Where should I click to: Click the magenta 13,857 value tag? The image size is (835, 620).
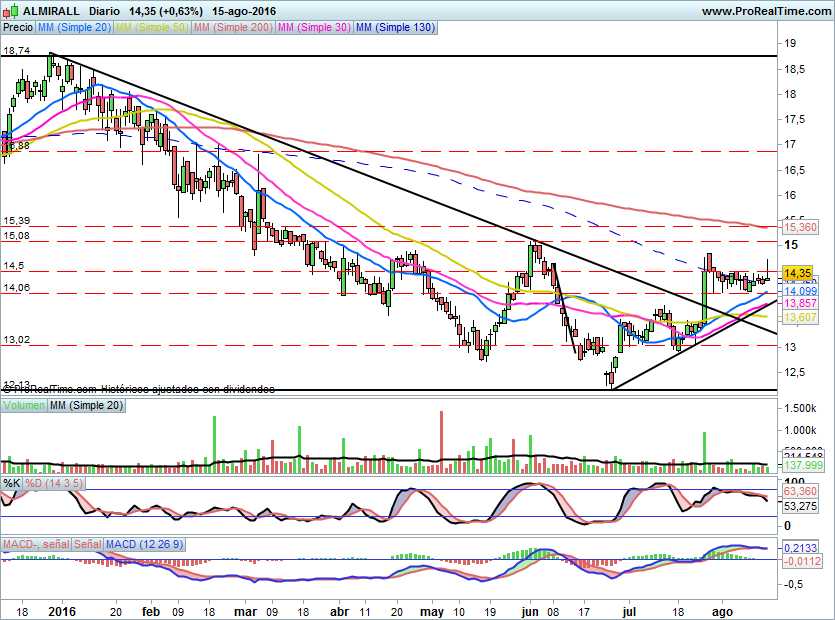800,303
